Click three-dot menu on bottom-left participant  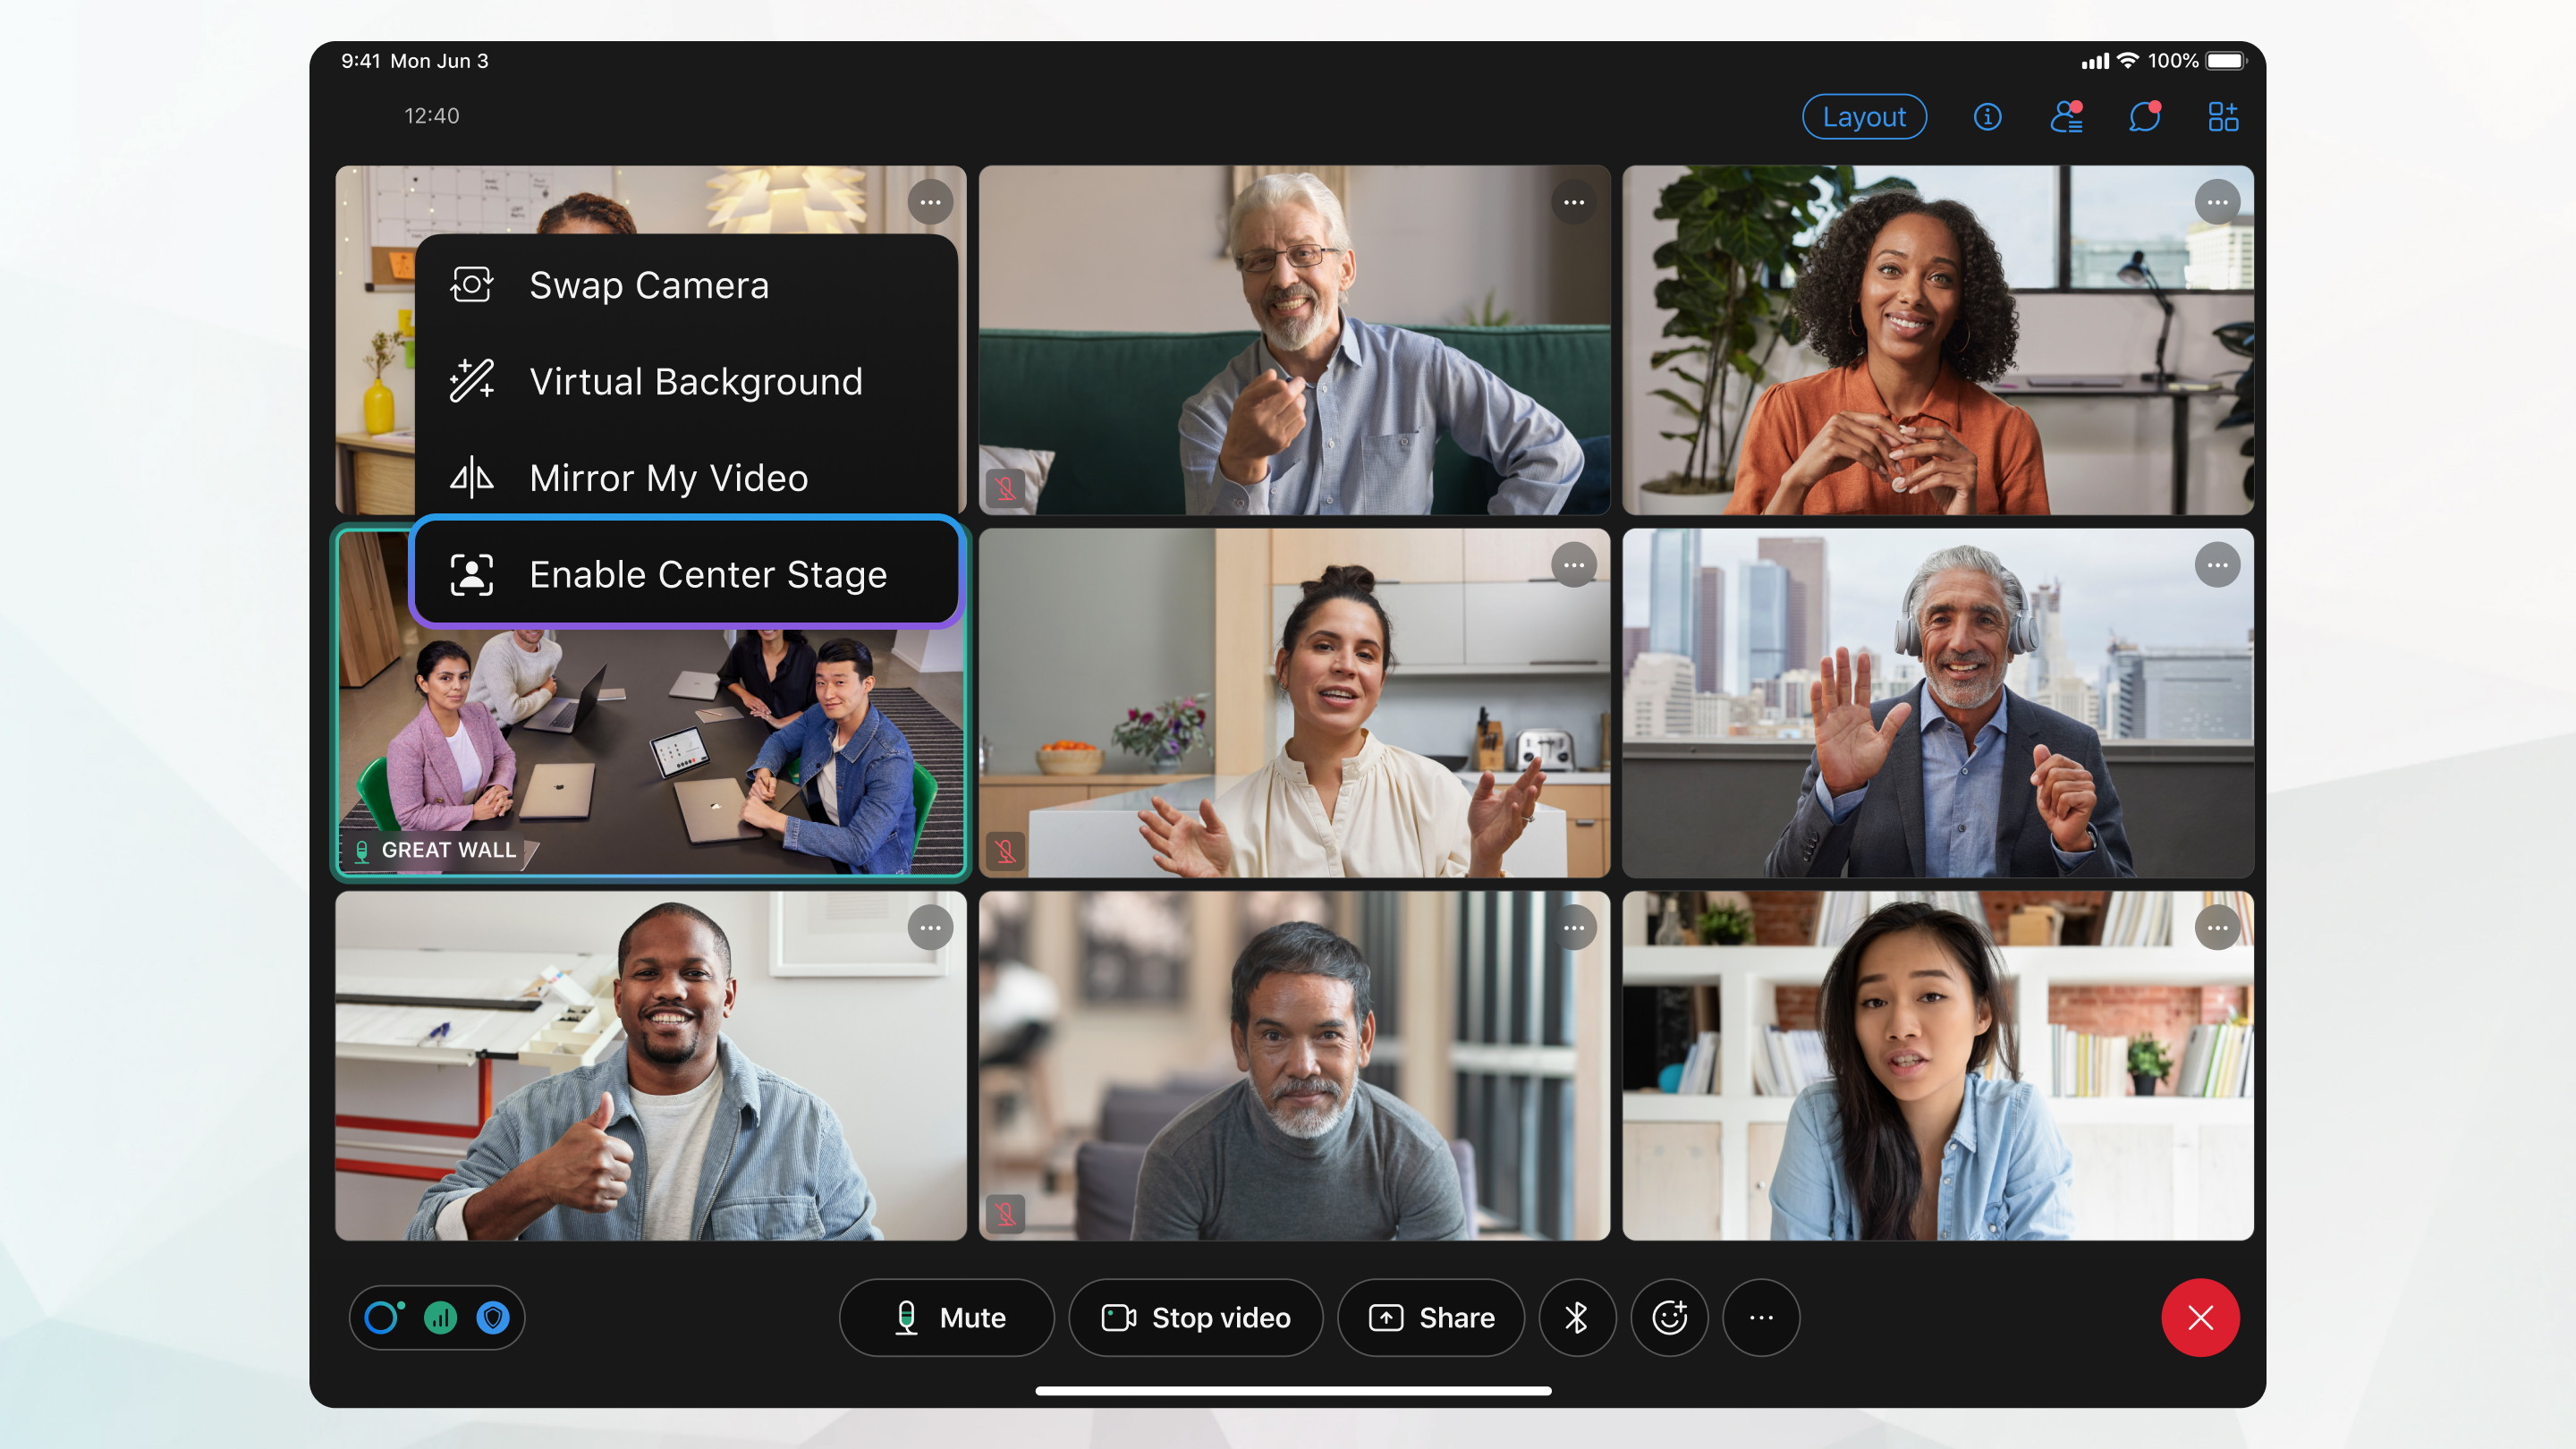click(x=932, y=927)
